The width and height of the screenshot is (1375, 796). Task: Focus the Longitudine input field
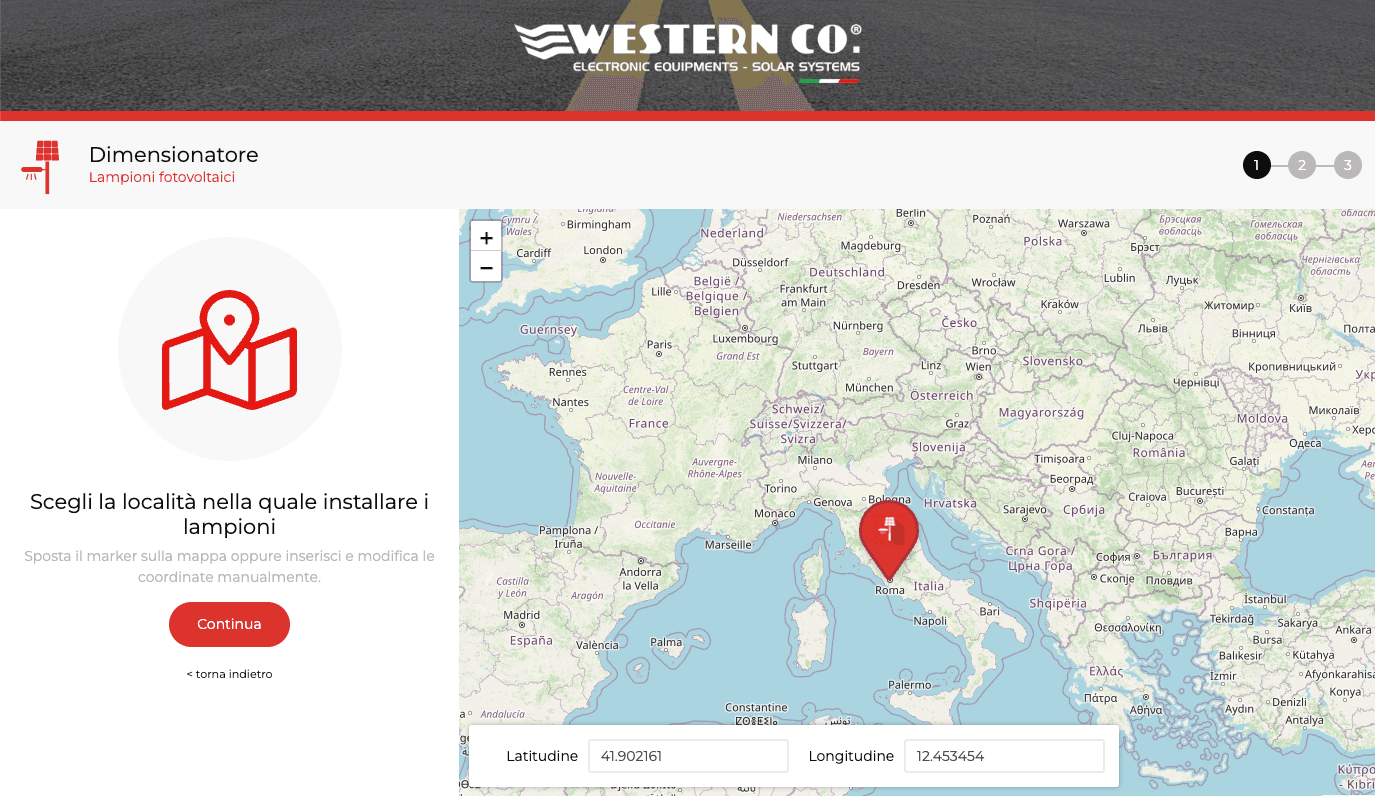pyautogui.click(x=1003, y=756)
